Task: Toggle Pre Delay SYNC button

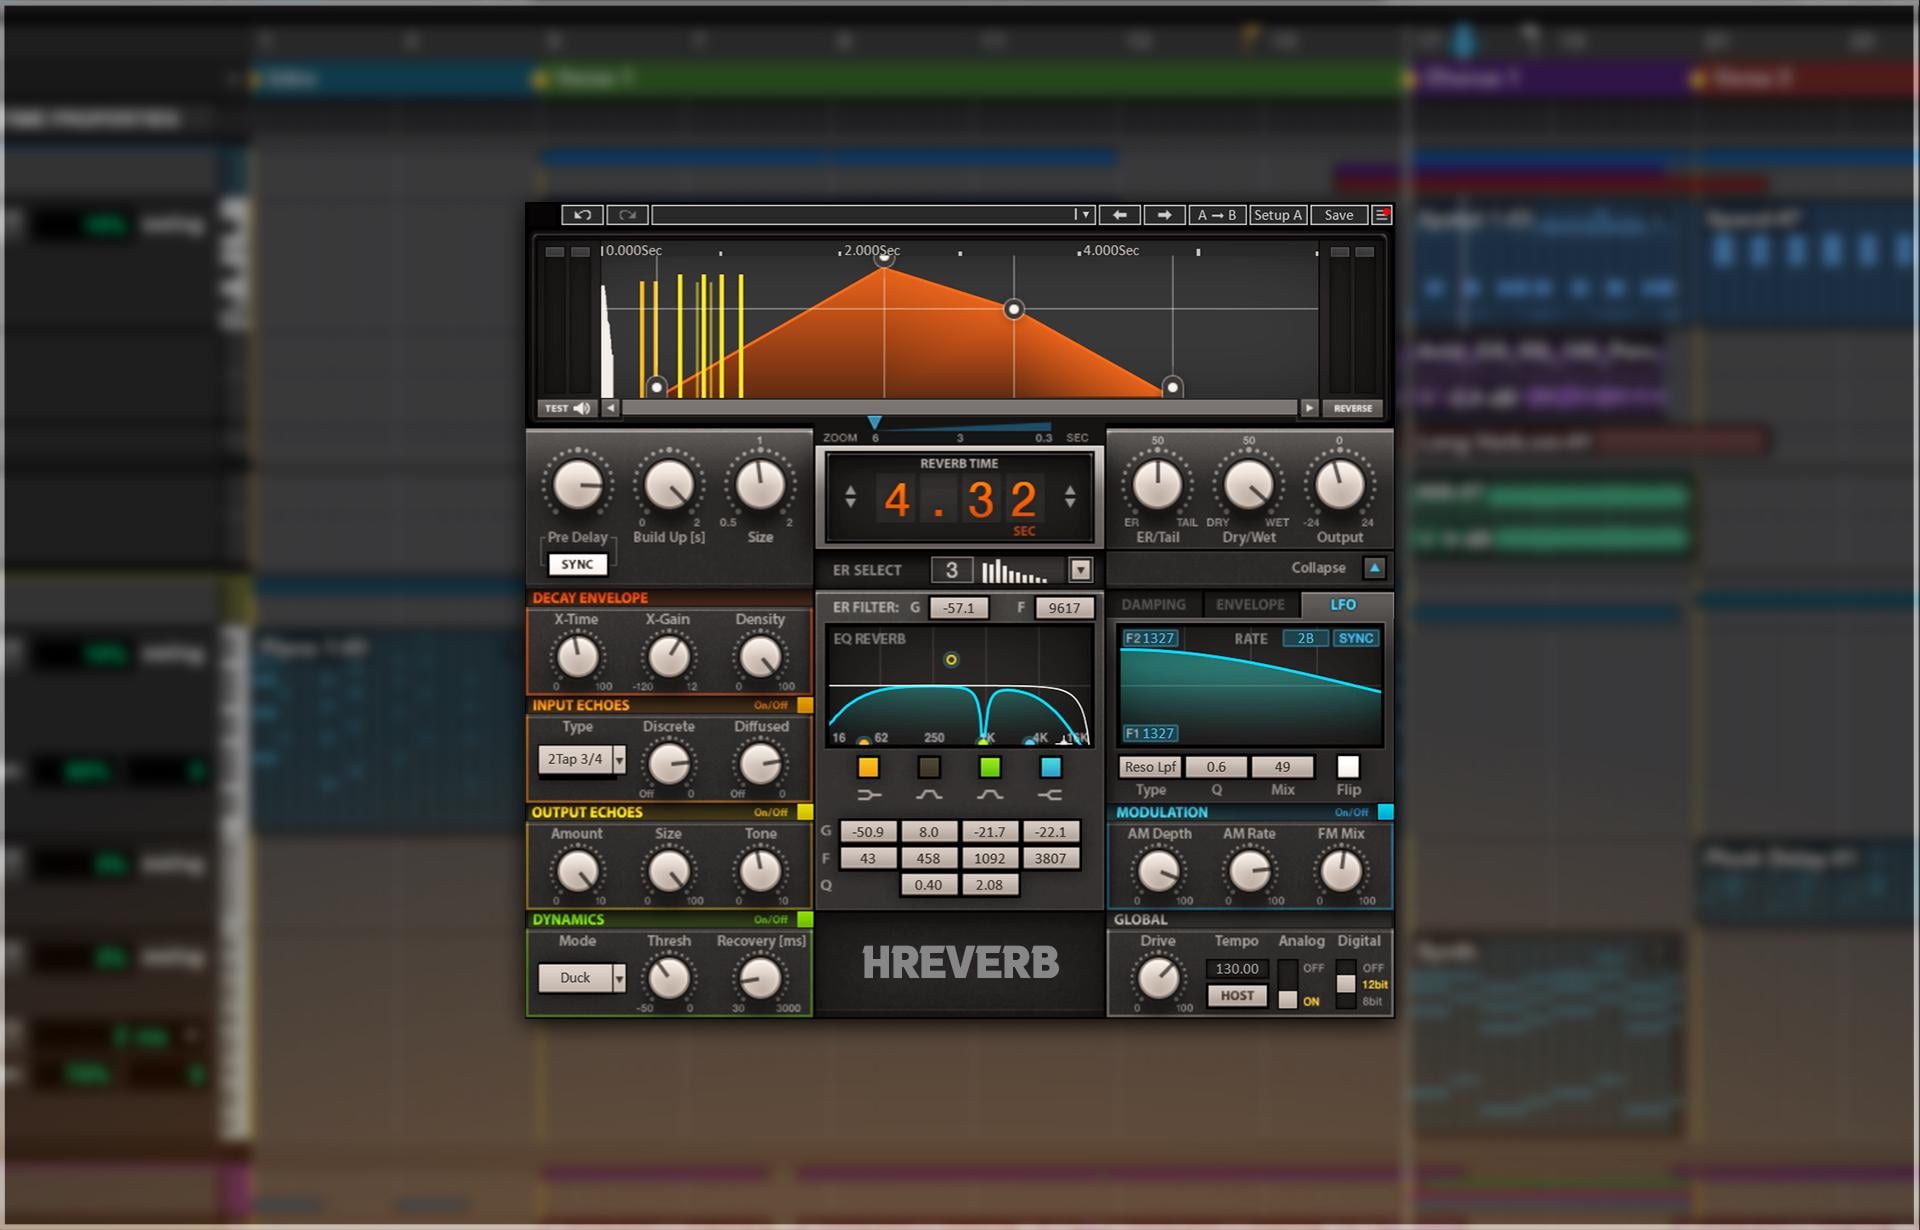Action: (x=577, y=564)
